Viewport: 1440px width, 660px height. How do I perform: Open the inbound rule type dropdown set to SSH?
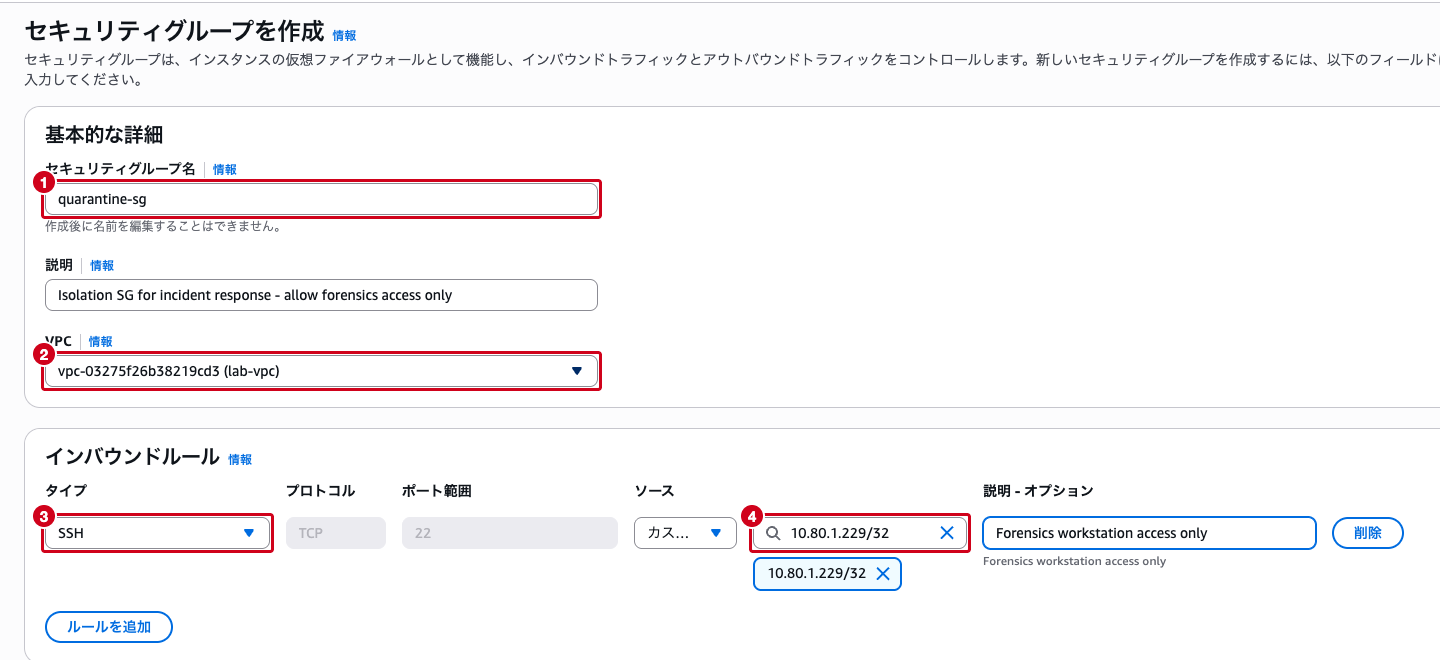pos(157,533)
